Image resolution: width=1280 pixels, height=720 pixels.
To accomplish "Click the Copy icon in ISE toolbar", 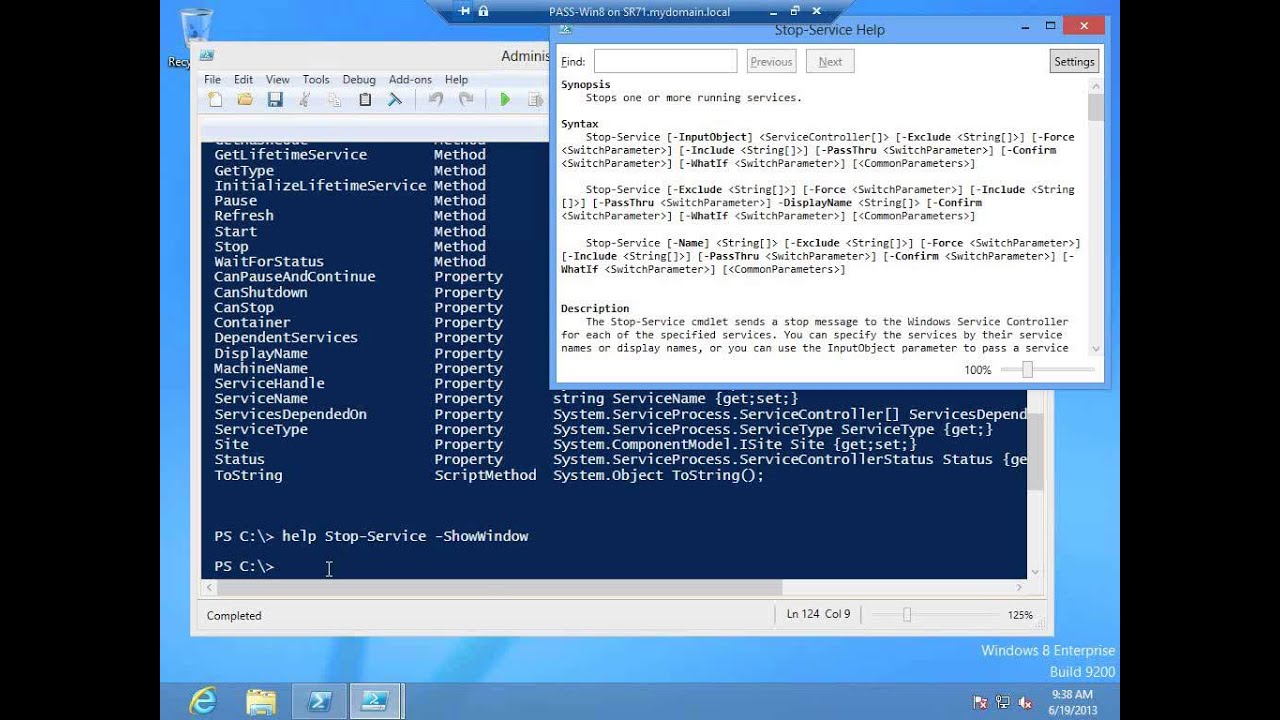I will 335,99.
